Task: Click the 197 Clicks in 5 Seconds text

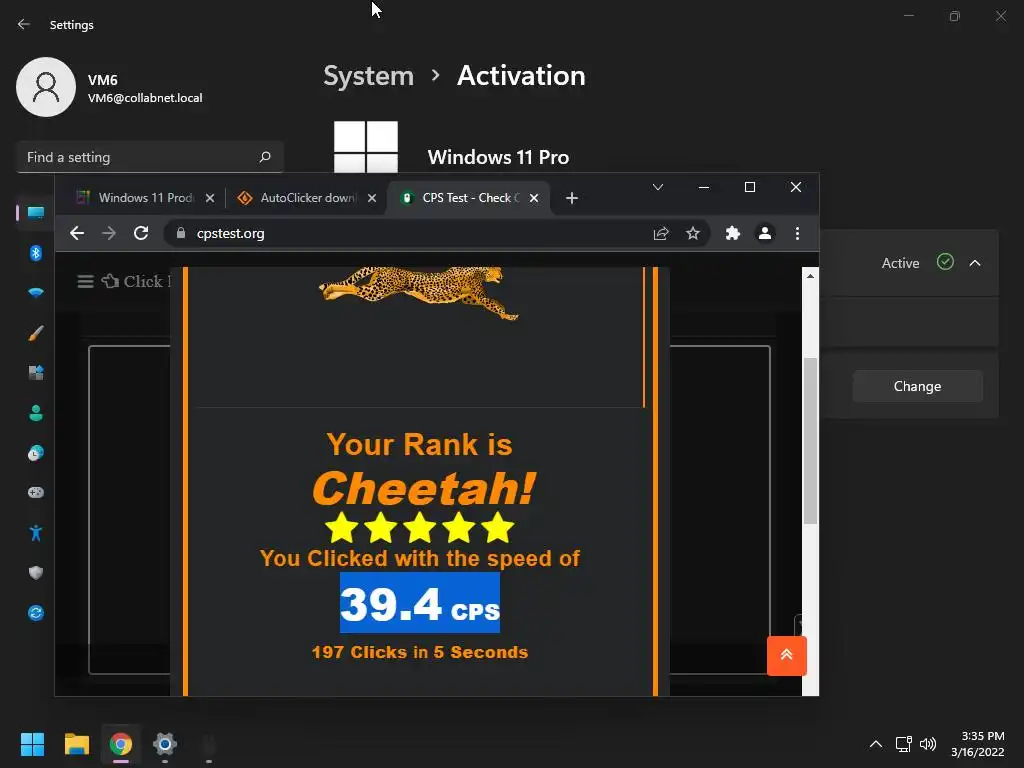Action: [420, 652]
